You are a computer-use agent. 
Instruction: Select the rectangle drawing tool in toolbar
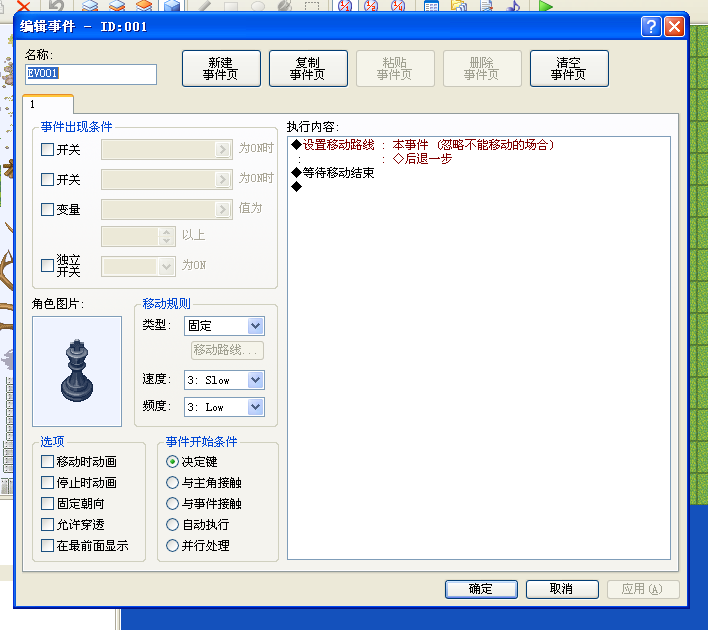coord(231,6)
